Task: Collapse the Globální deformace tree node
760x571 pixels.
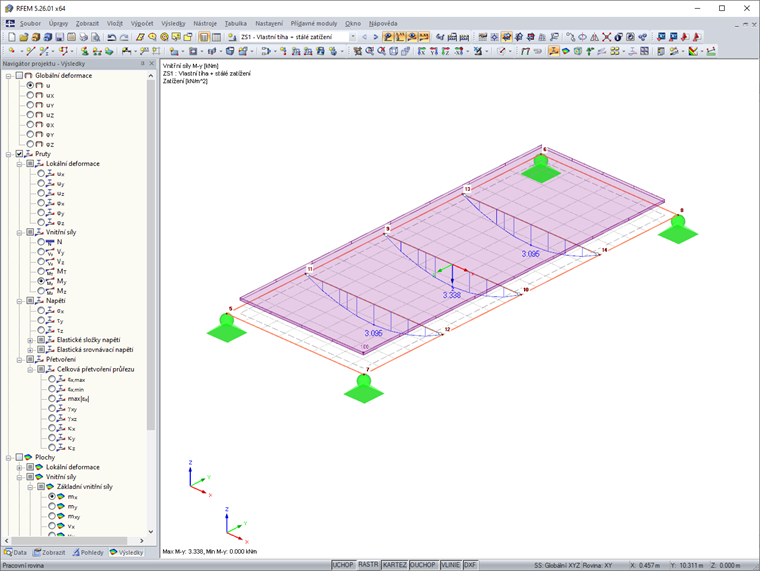Action: click(x=8, y=76)
